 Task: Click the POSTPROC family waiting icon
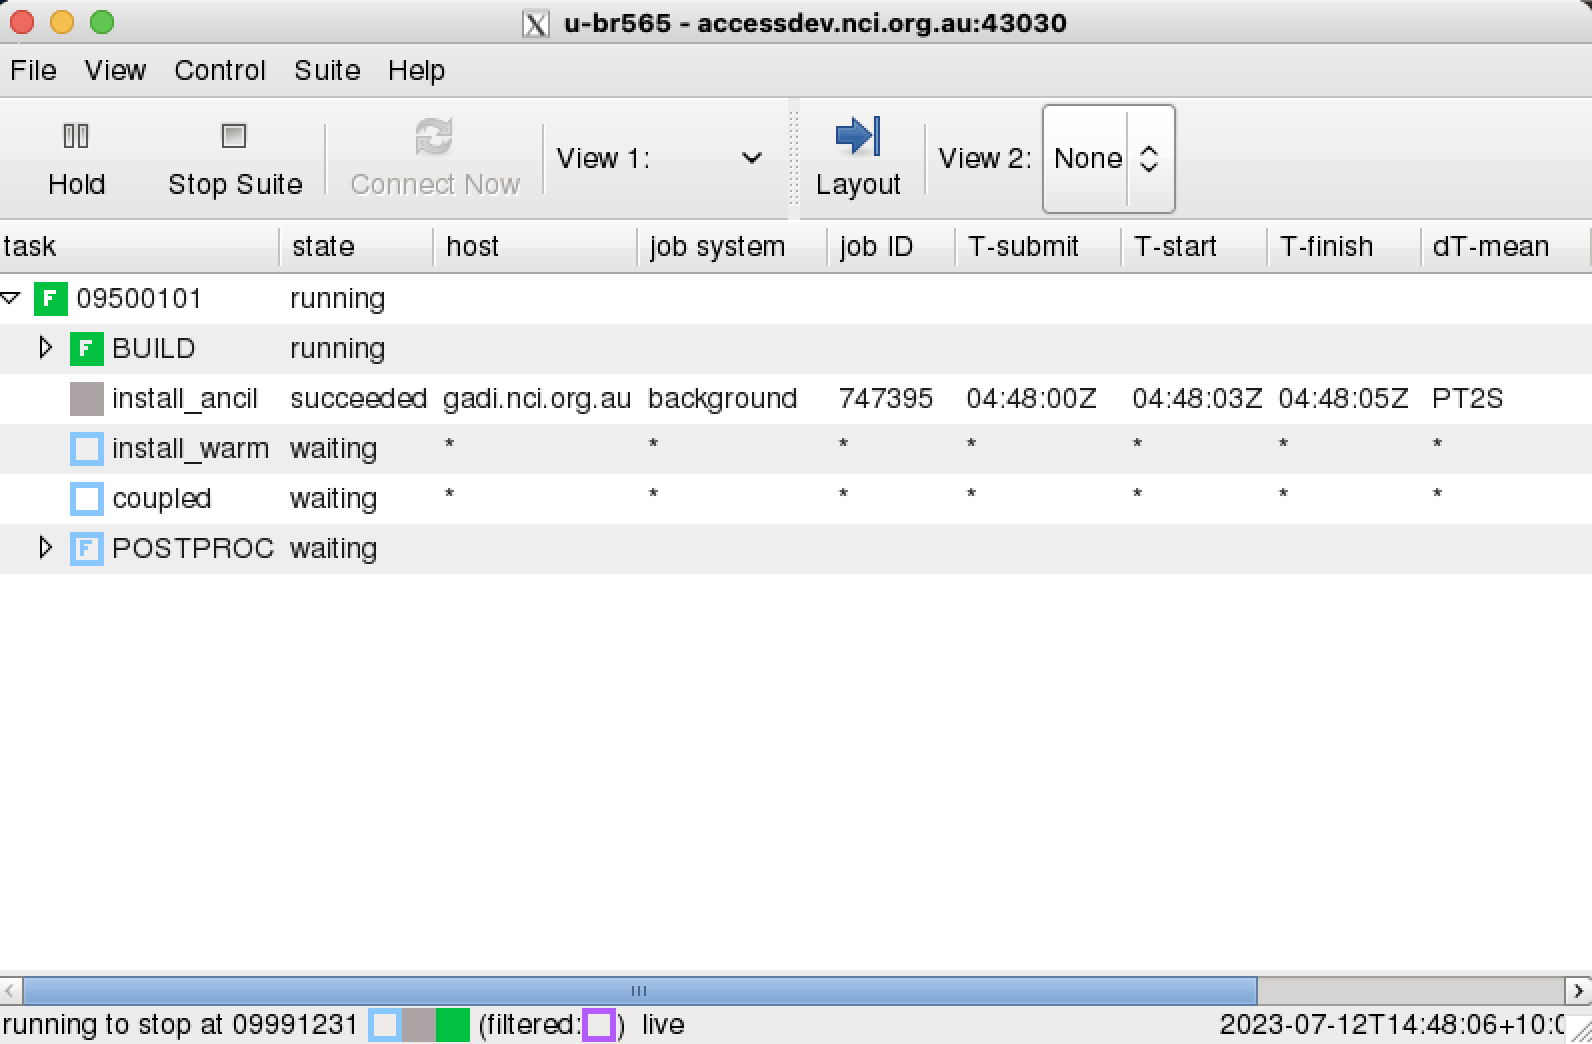point(87,548)
